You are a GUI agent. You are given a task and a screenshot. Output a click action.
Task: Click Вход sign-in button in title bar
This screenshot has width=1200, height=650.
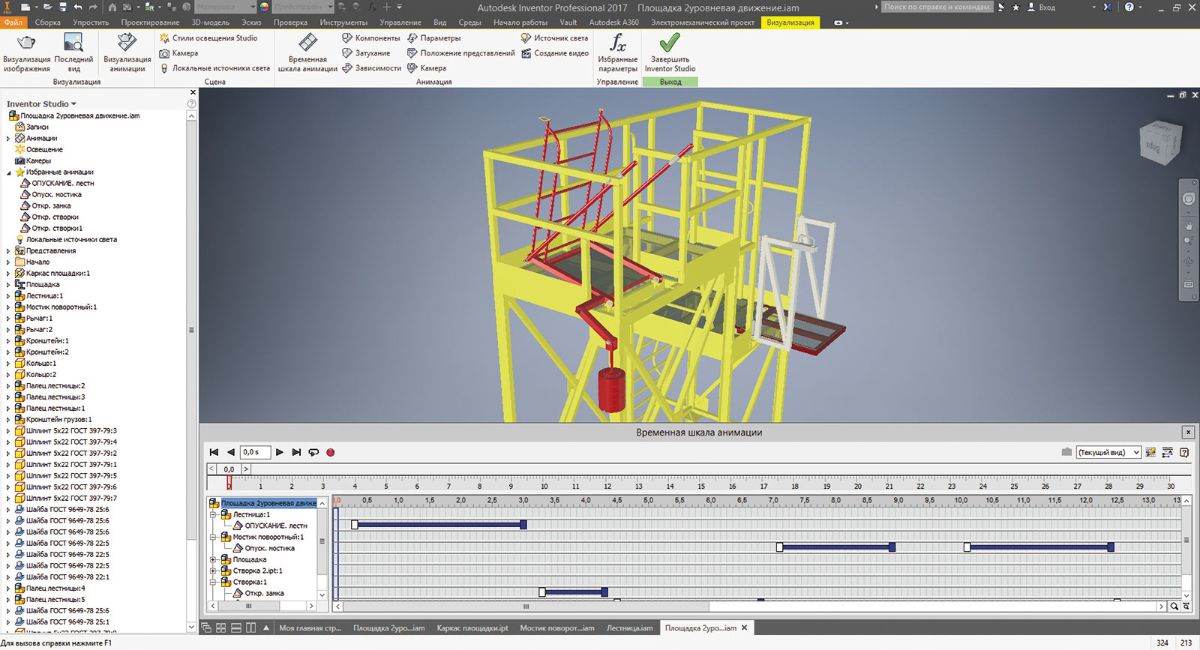pos(1041,7)
